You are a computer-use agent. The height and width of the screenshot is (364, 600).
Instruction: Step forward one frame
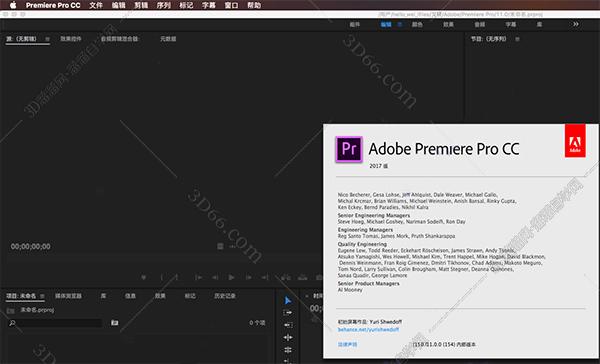(x=248, y=277)
